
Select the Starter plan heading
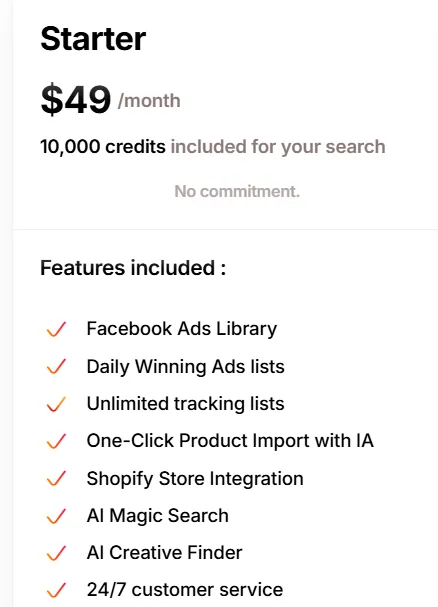[x=93, y=39]
